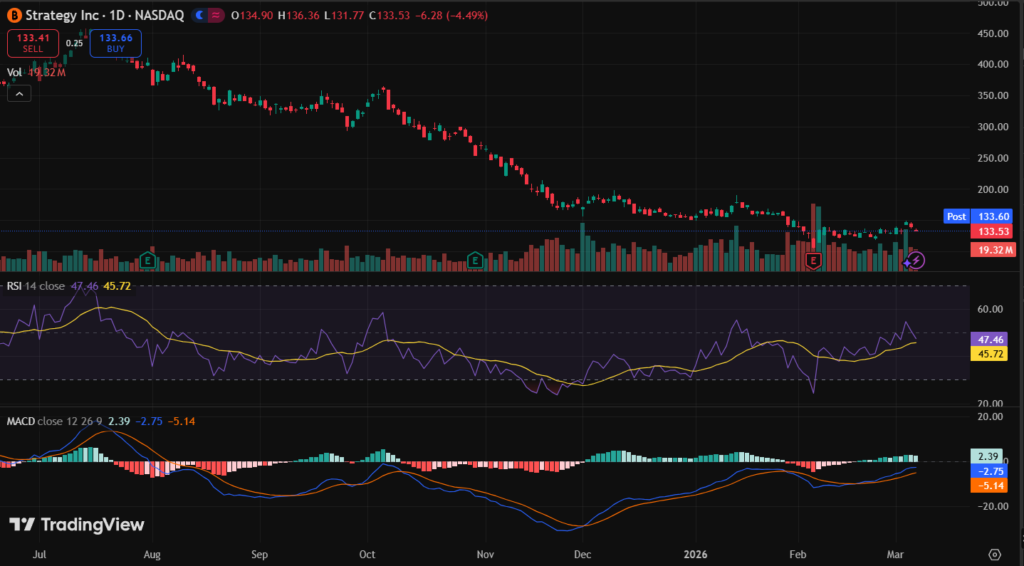Screen dimensions: 1024x566
Task: Click the November earnings E marker
Action: pos(476,260)
